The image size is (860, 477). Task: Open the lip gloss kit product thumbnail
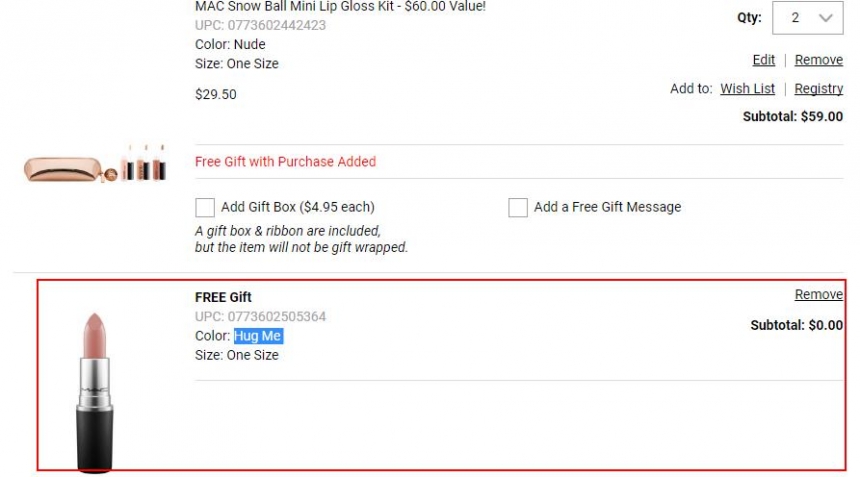(x=94, y=164)
